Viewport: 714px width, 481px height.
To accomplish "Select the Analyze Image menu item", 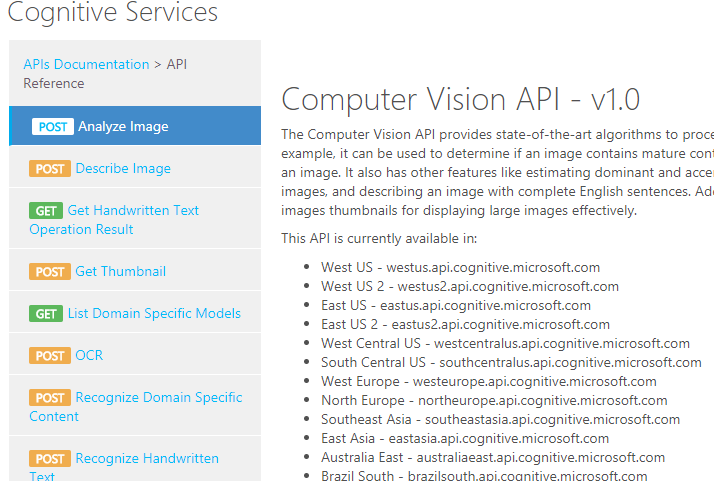I will (123, 127).
